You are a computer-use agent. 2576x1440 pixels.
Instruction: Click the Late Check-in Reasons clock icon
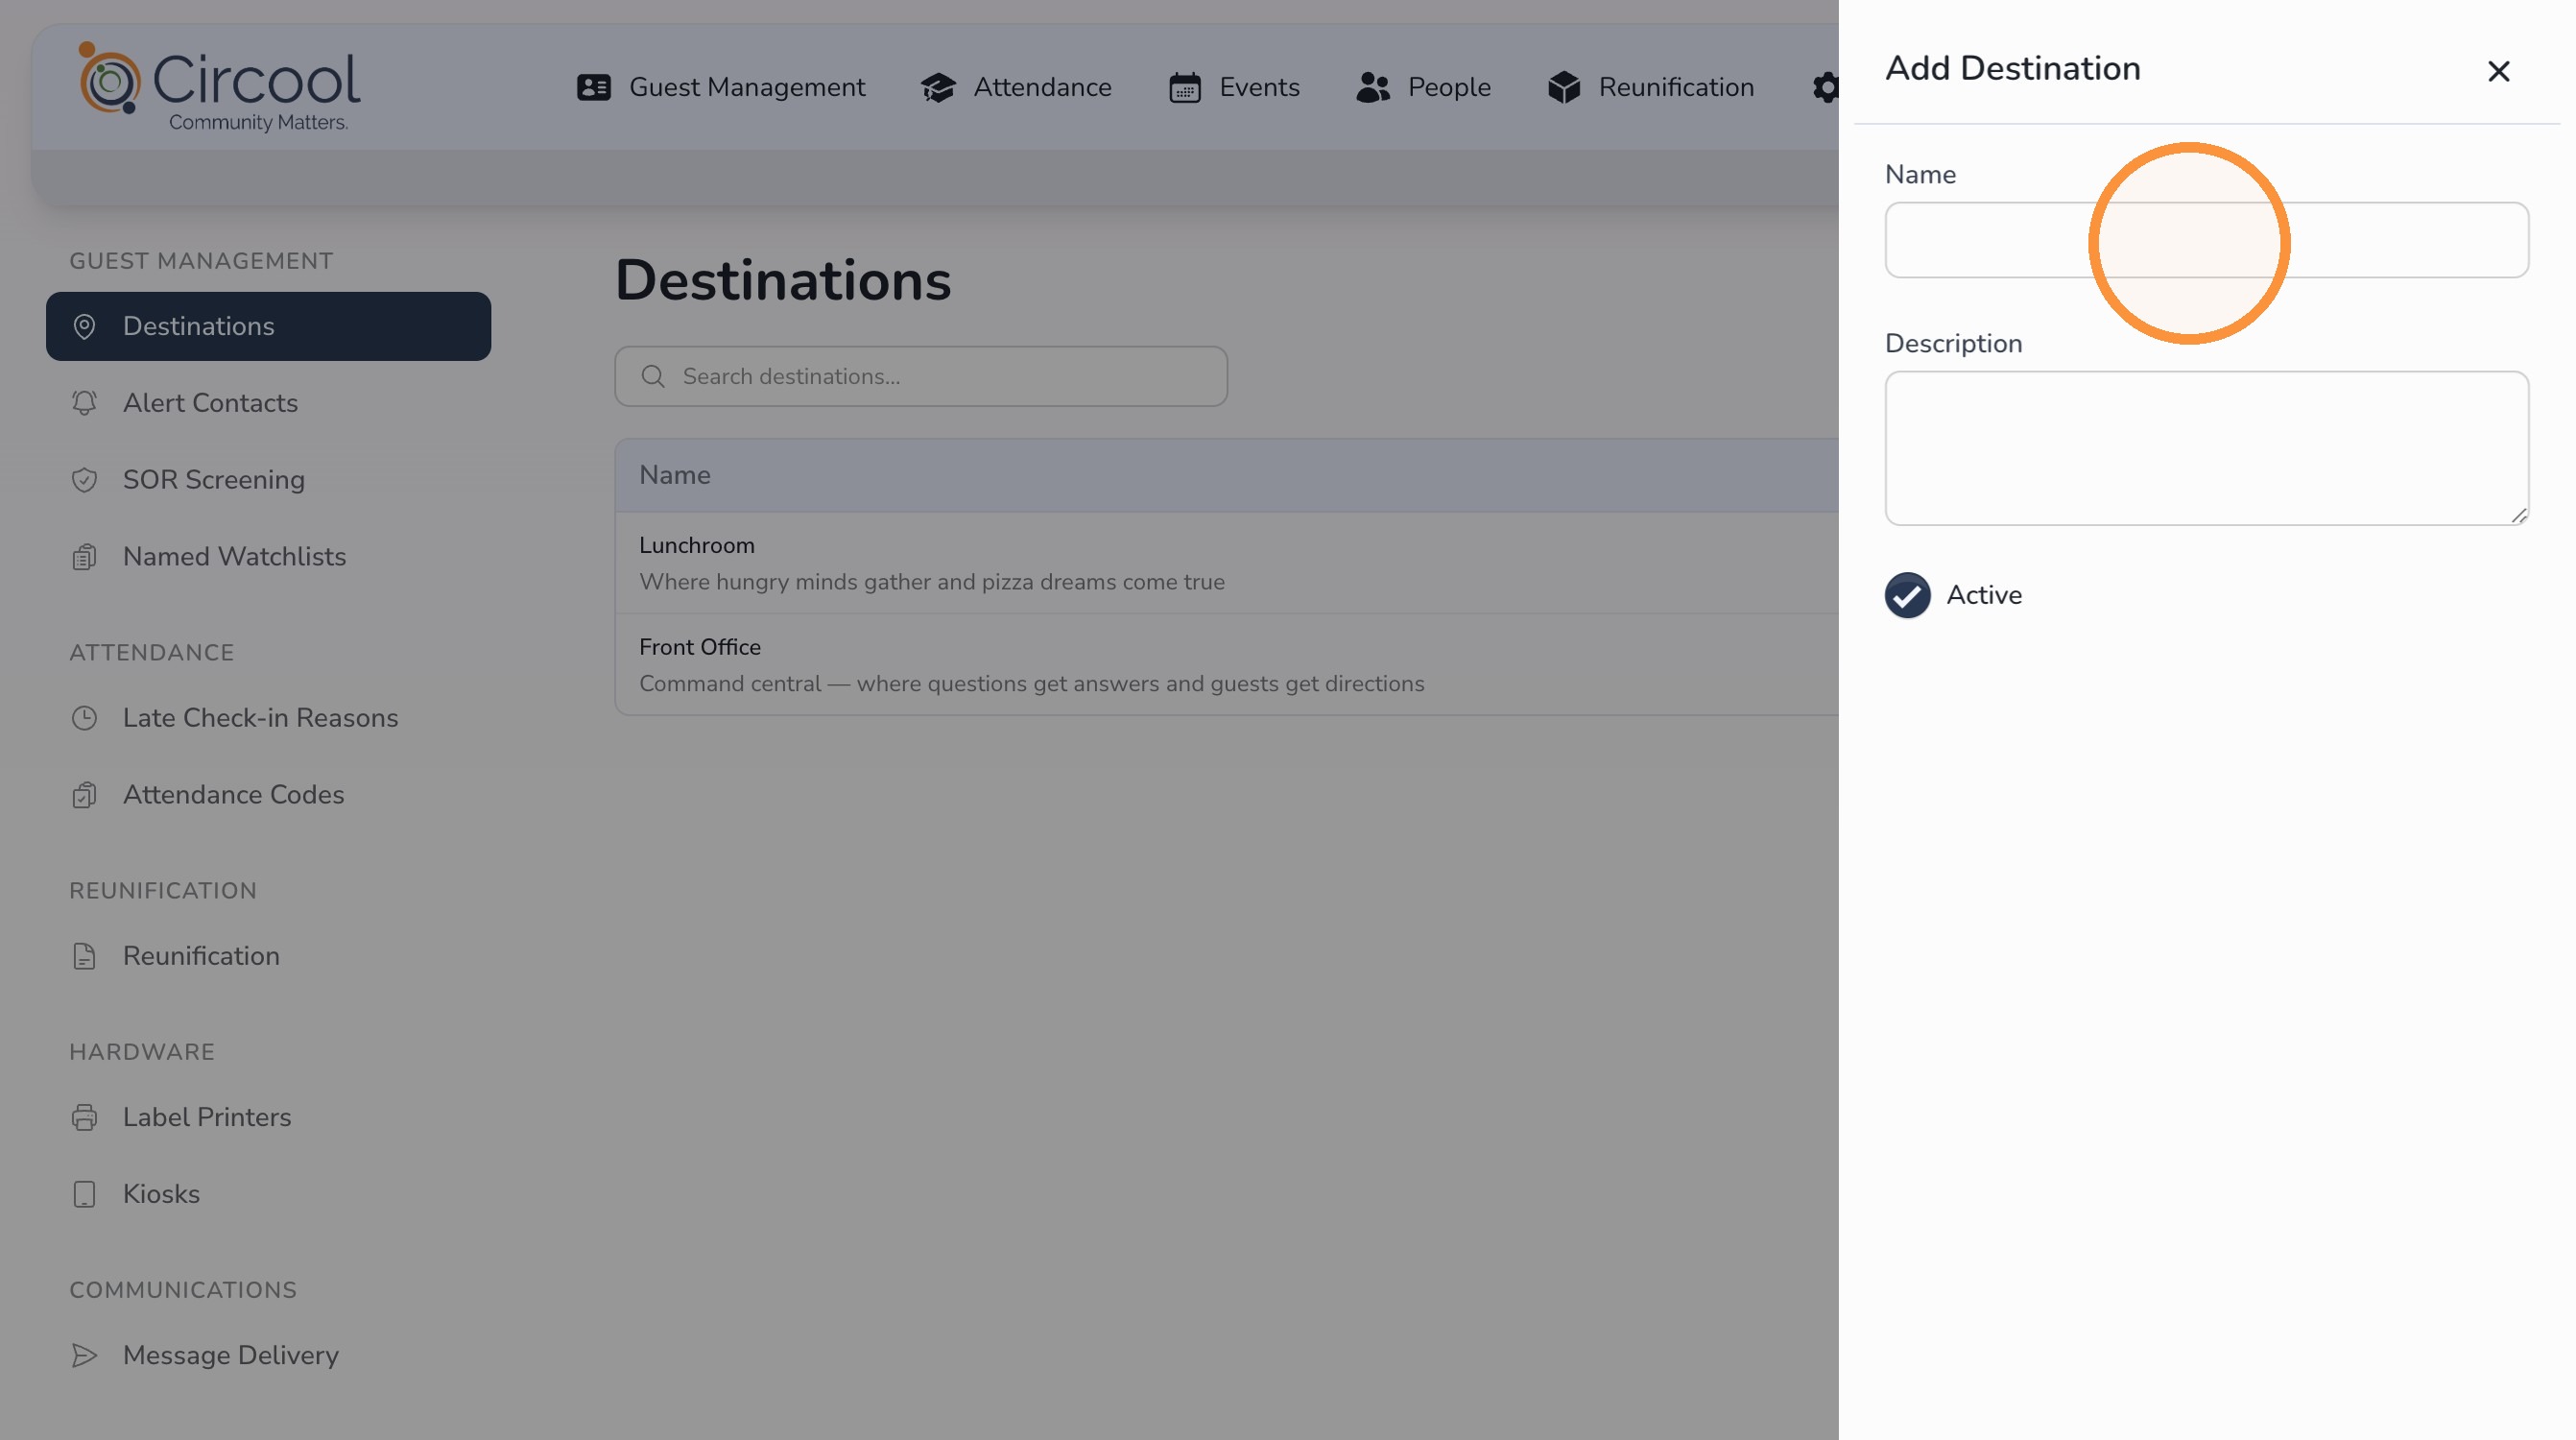85,718
